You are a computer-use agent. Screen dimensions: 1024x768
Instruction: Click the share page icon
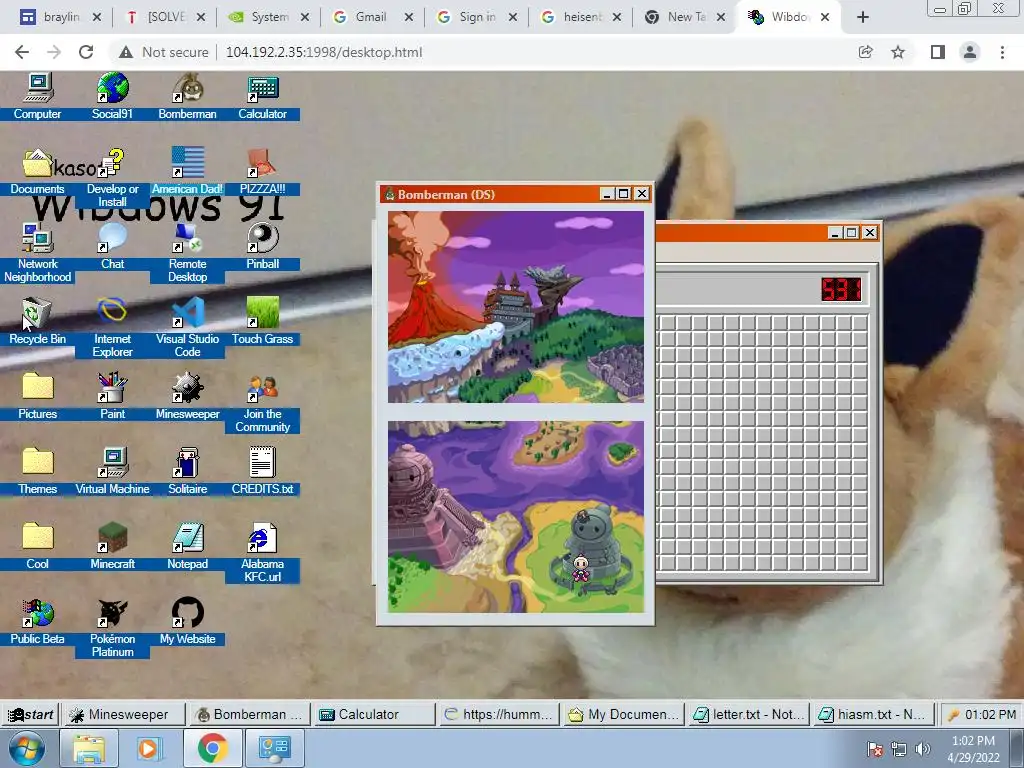(865, 52)
